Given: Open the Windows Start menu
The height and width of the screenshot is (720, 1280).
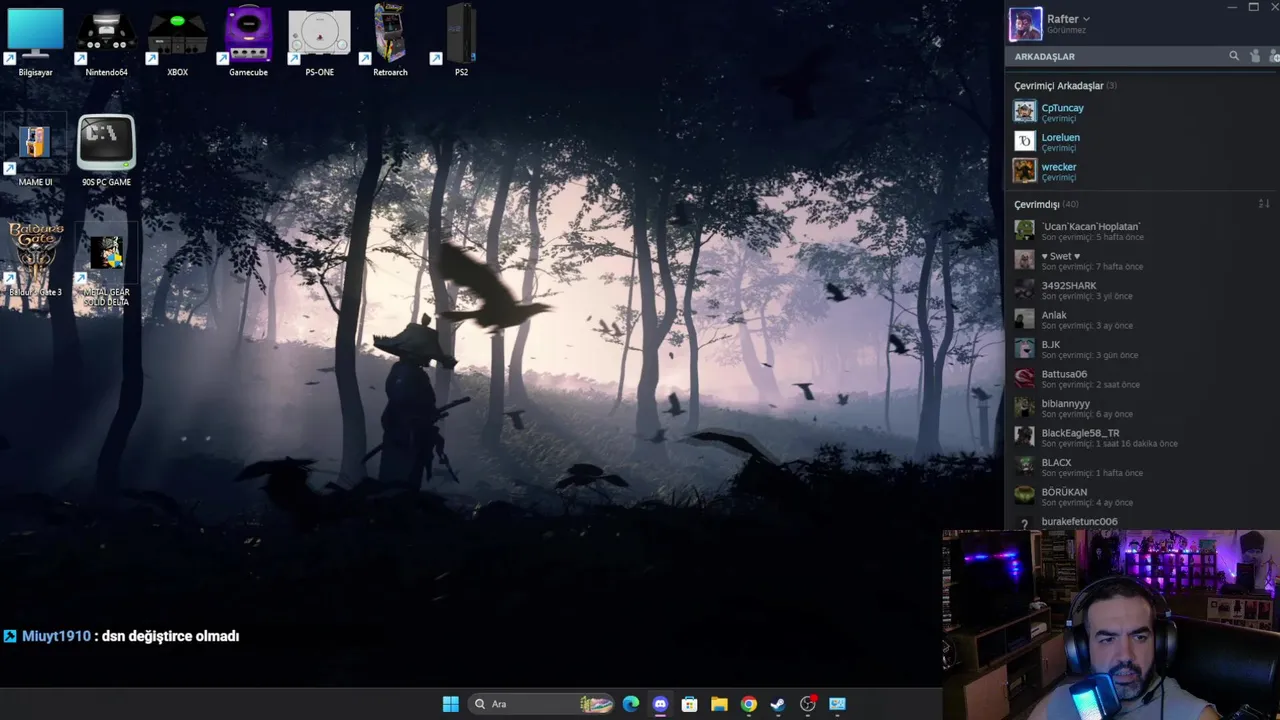Looking at the screenshot, I should tap(451, 704).
